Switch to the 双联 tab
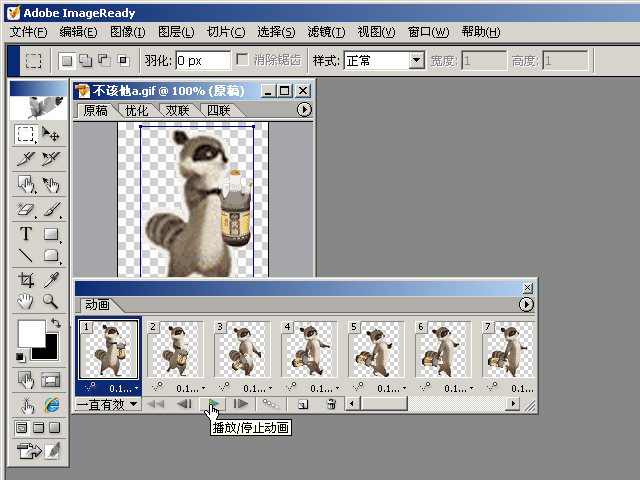Image resolution: width=640 pixels, height=480 pixels. point(177,111)
